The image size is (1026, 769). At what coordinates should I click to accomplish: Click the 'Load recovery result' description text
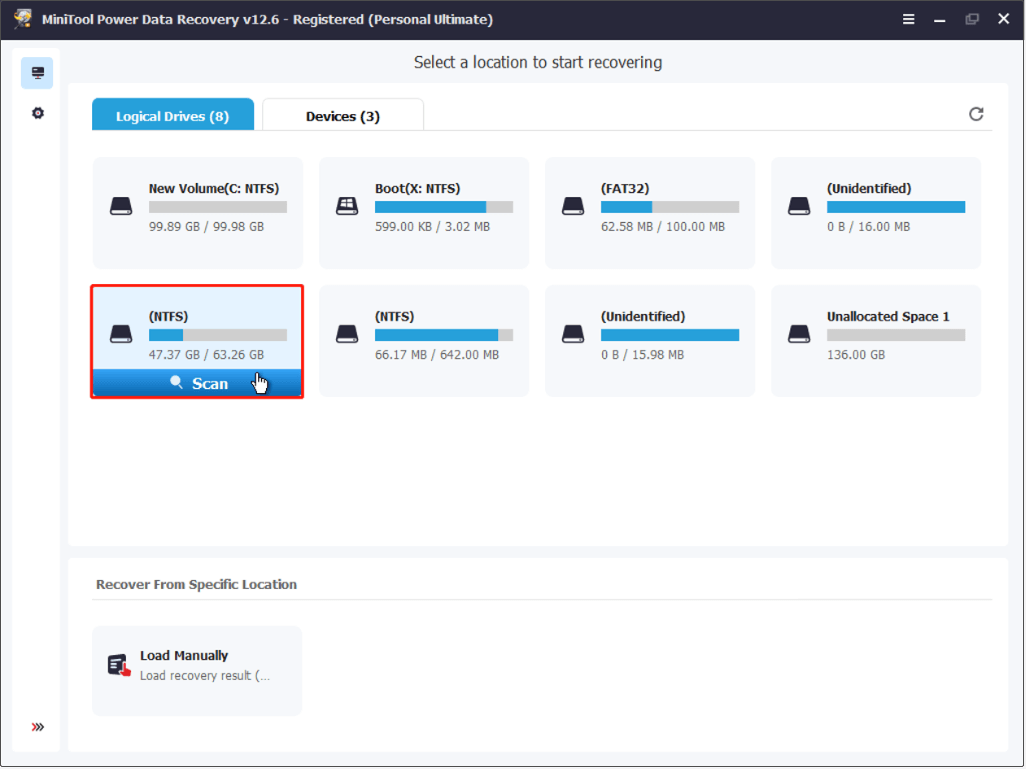click(x=205, y=675)
